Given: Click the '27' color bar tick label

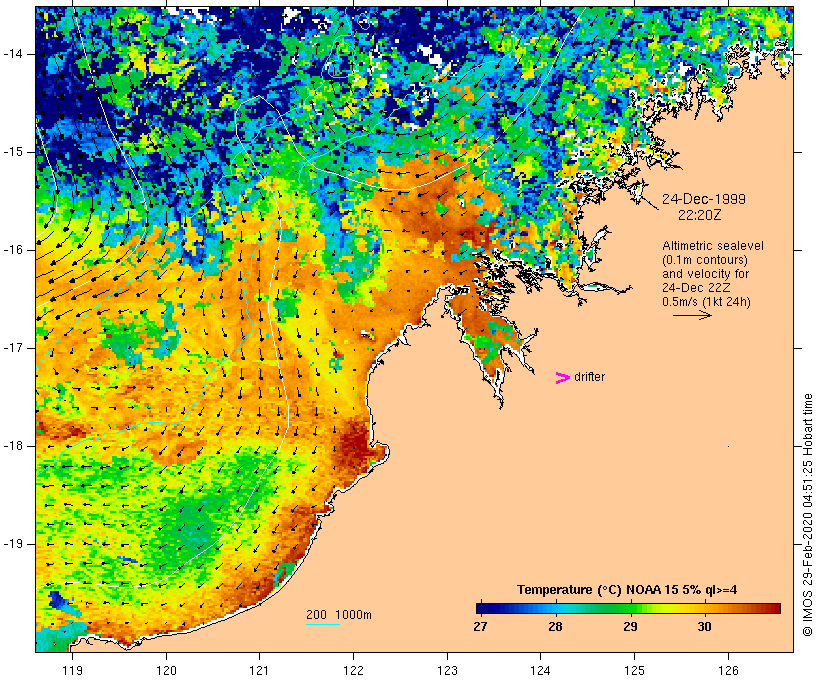Looking at the screenshot, I should pos(480,626).
